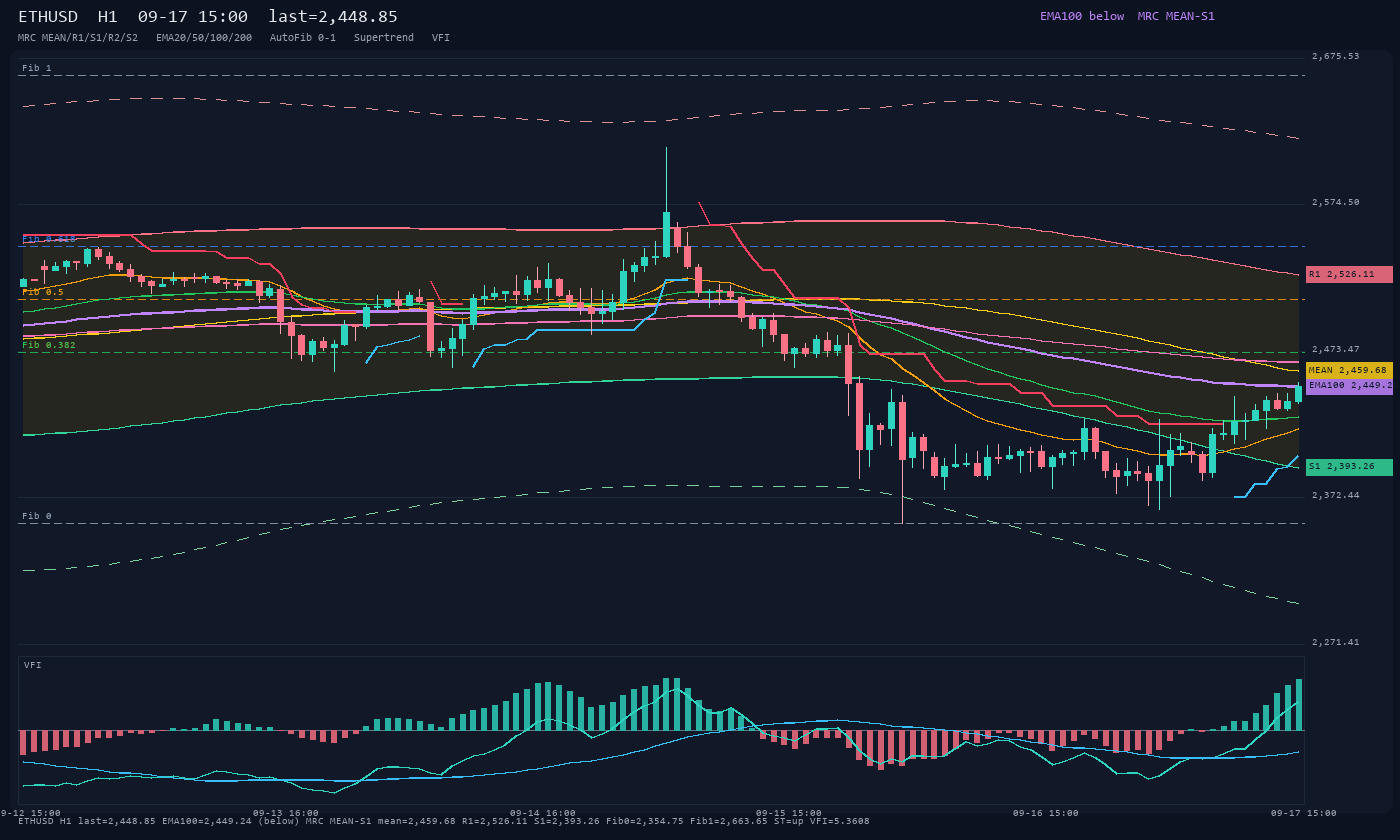This screenshot has width=1400, height=840.
Task: Click the VFI panel title
Action: pyautogui.click(x=33, y=665)
